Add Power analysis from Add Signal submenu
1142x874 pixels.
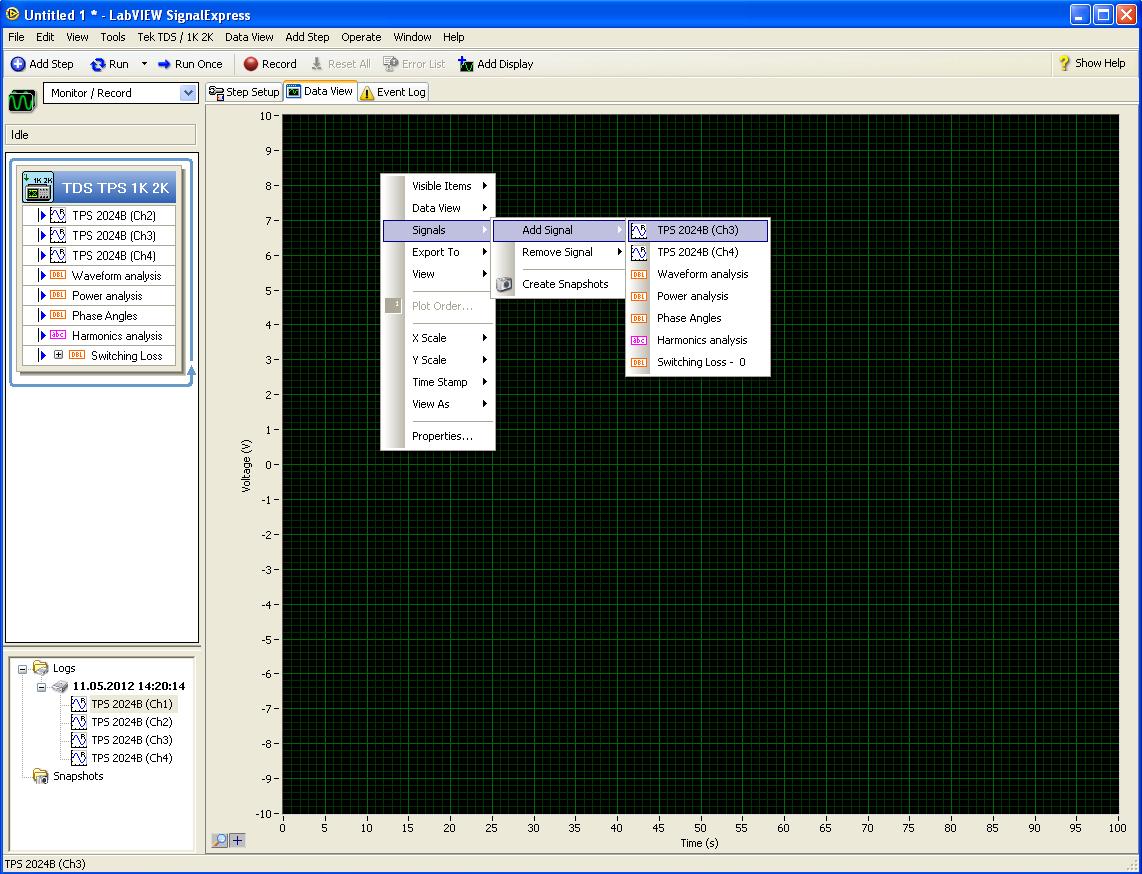[698, 296]
